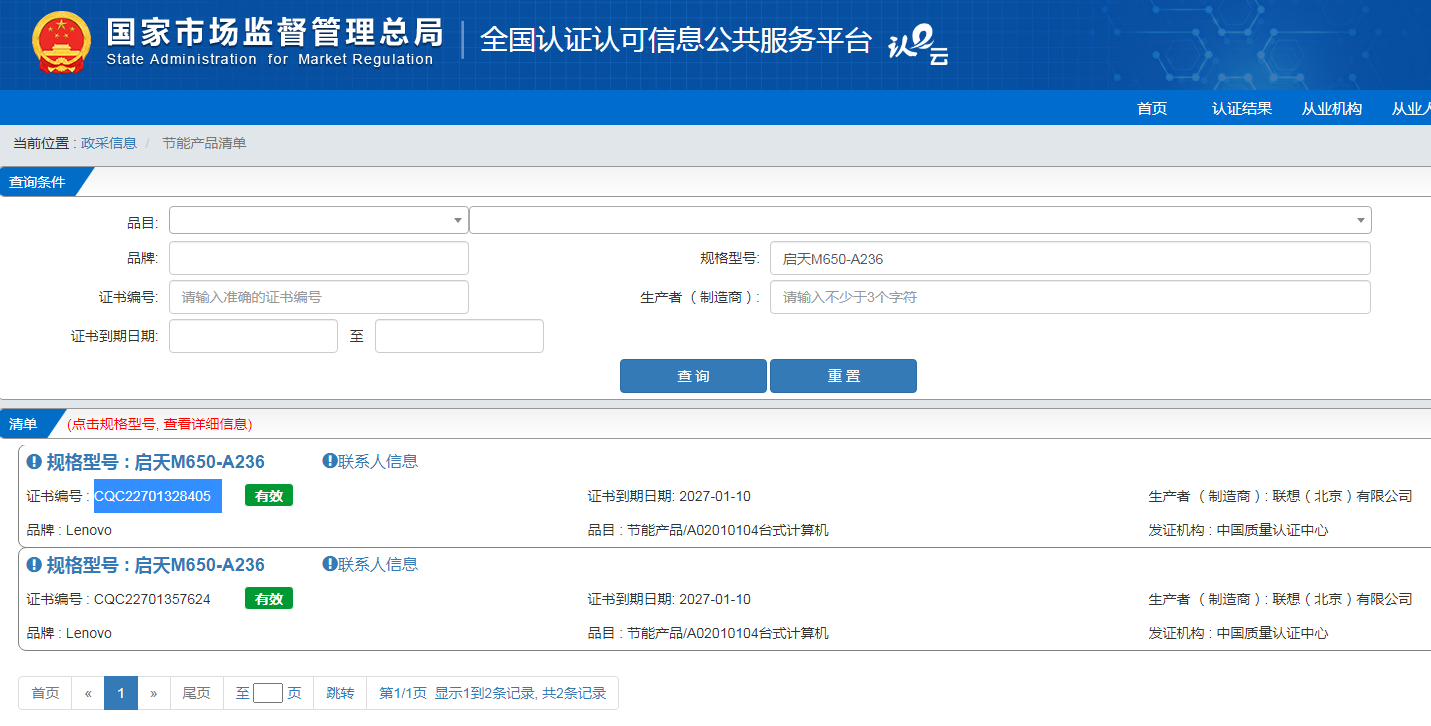
Task: Click info icon of first 联系人信息
Action: click(x=329, y=461)
